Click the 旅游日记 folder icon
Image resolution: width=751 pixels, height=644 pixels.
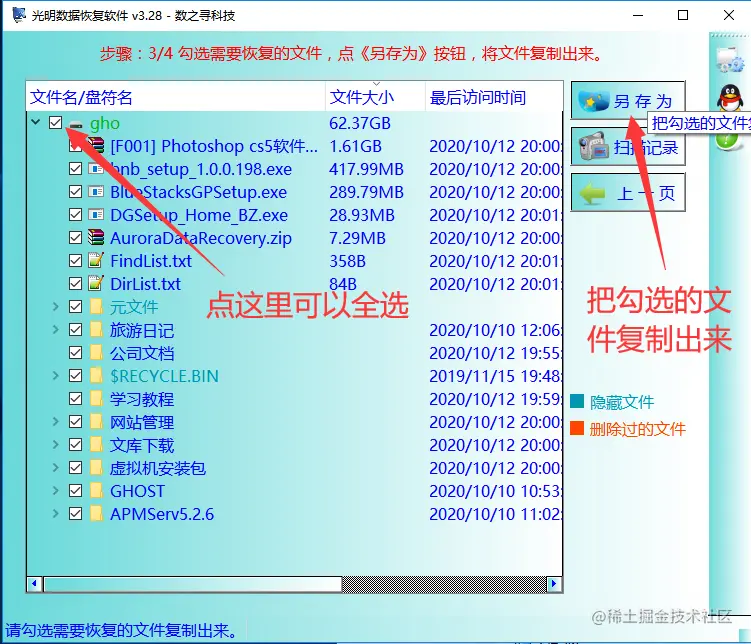(96, 329)
